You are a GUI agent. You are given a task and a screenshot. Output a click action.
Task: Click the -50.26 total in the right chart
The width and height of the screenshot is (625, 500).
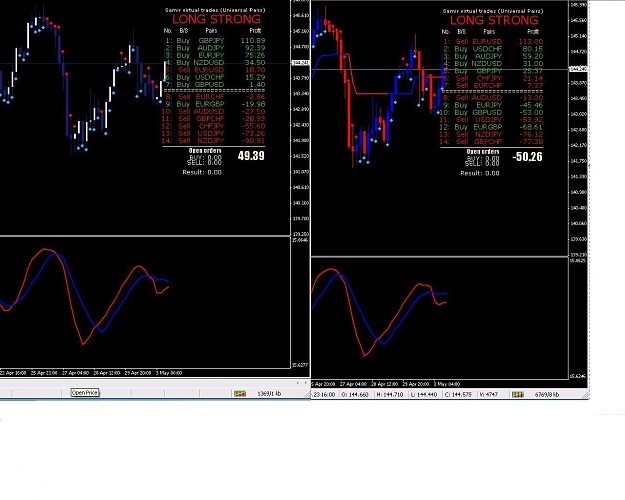tap(527, 157)
